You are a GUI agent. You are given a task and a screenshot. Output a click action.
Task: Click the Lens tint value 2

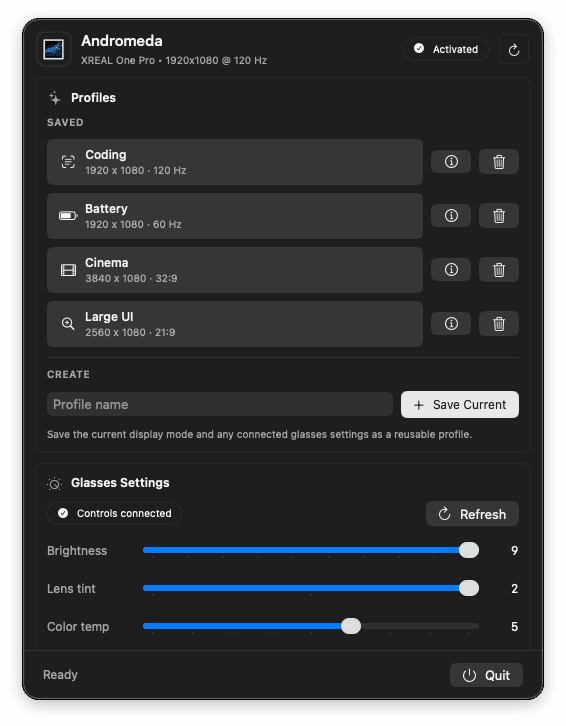514,588
